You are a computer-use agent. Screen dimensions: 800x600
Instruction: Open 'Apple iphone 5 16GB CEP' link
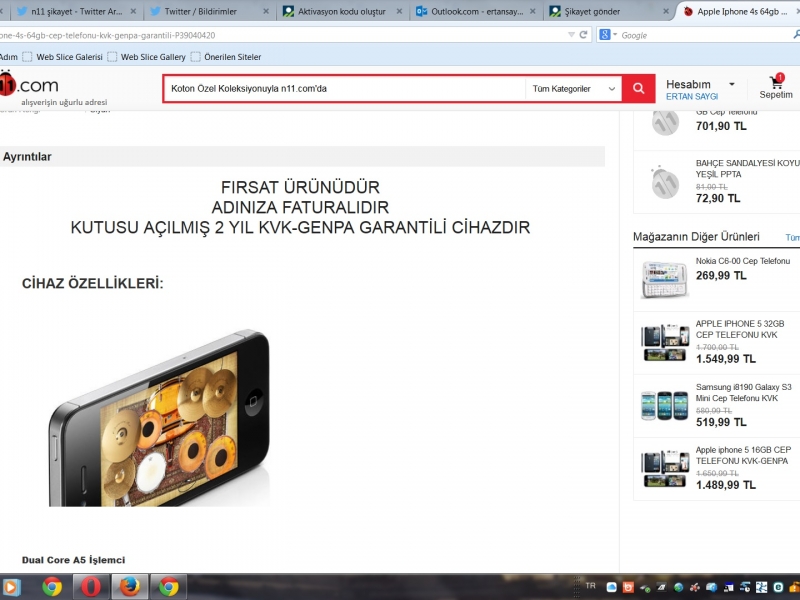(x=743, y=455)
